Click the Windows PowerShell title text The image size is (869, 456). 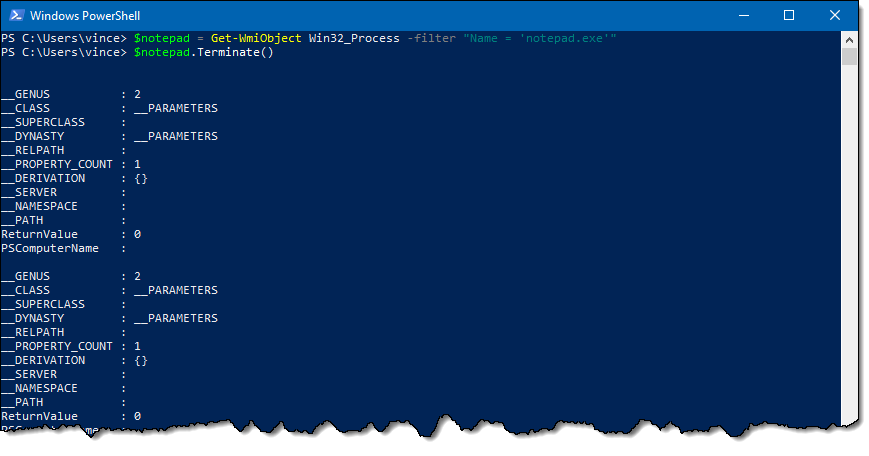pos(85,16)
